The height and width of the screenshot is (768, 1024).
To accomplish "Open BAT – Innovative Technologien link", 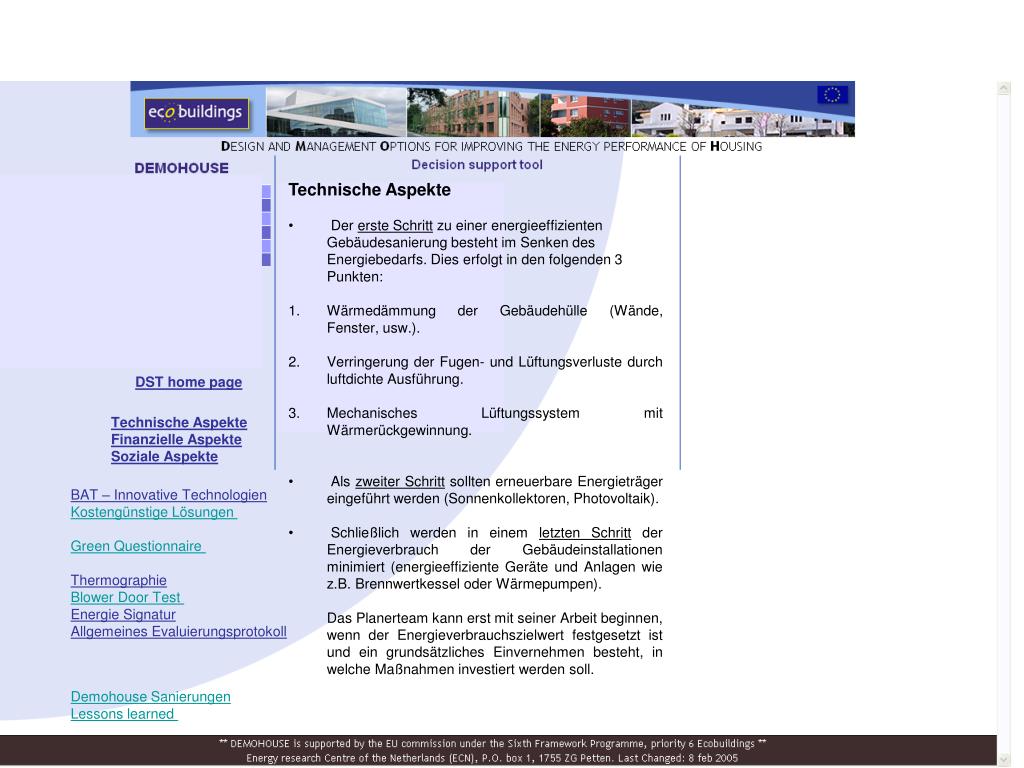I will point(168,495).
